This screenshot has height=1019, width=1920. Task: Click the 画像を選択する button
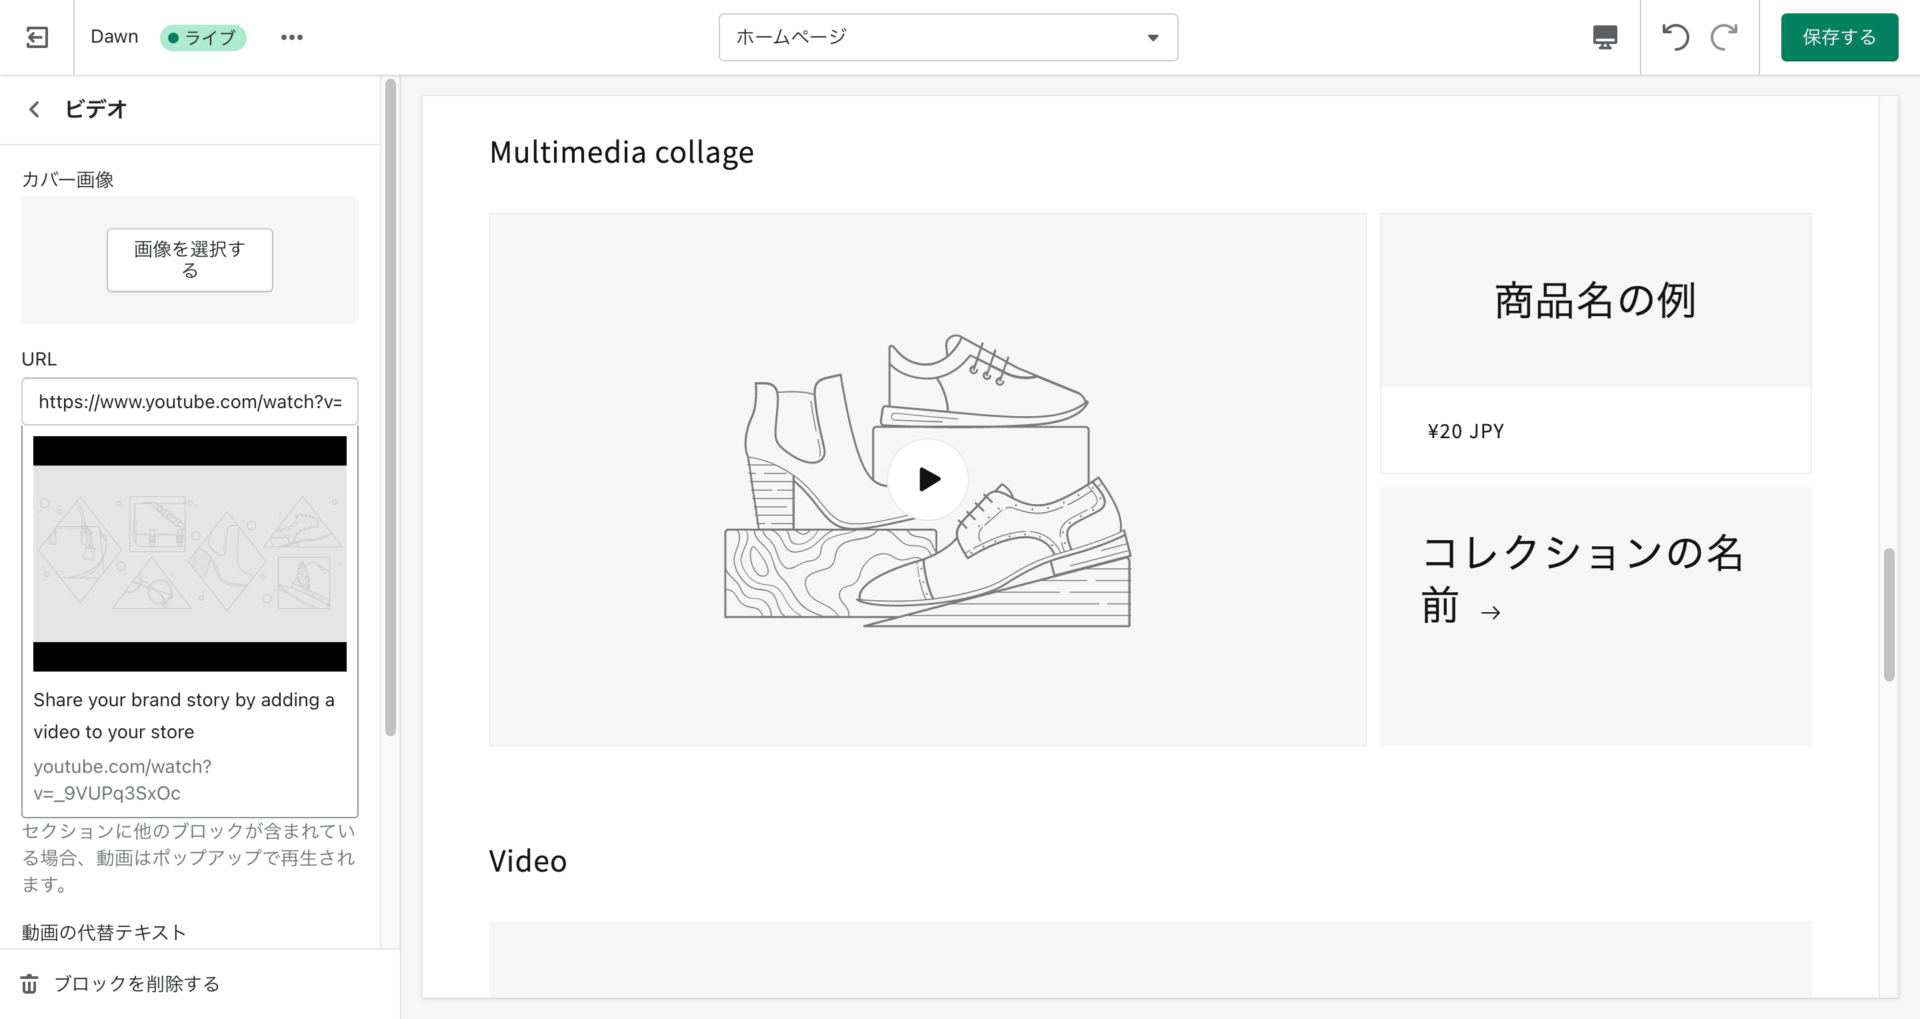(189, 260)
